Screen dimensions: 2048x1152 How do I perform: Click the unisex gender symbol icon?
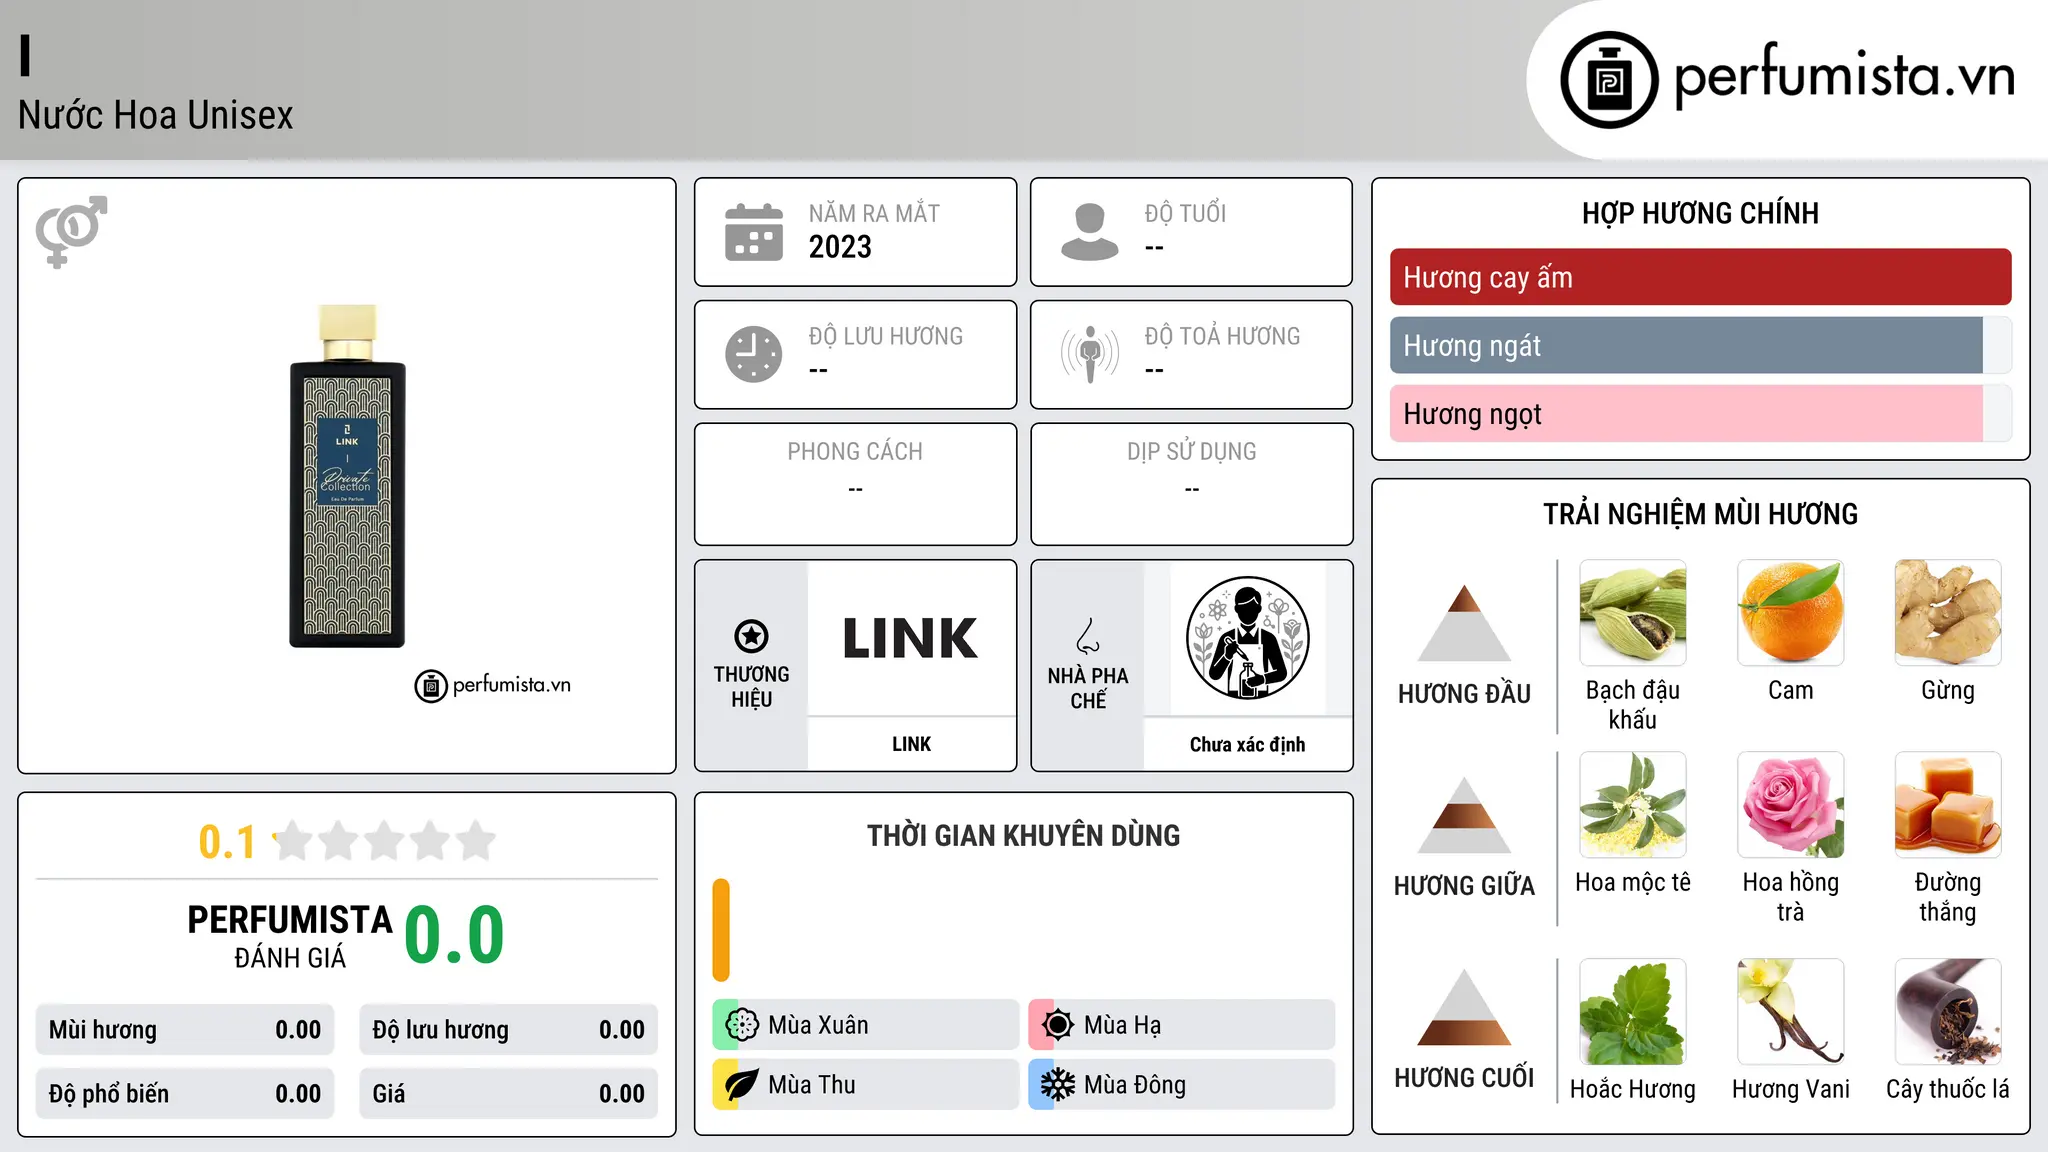[x=71, y=231]
